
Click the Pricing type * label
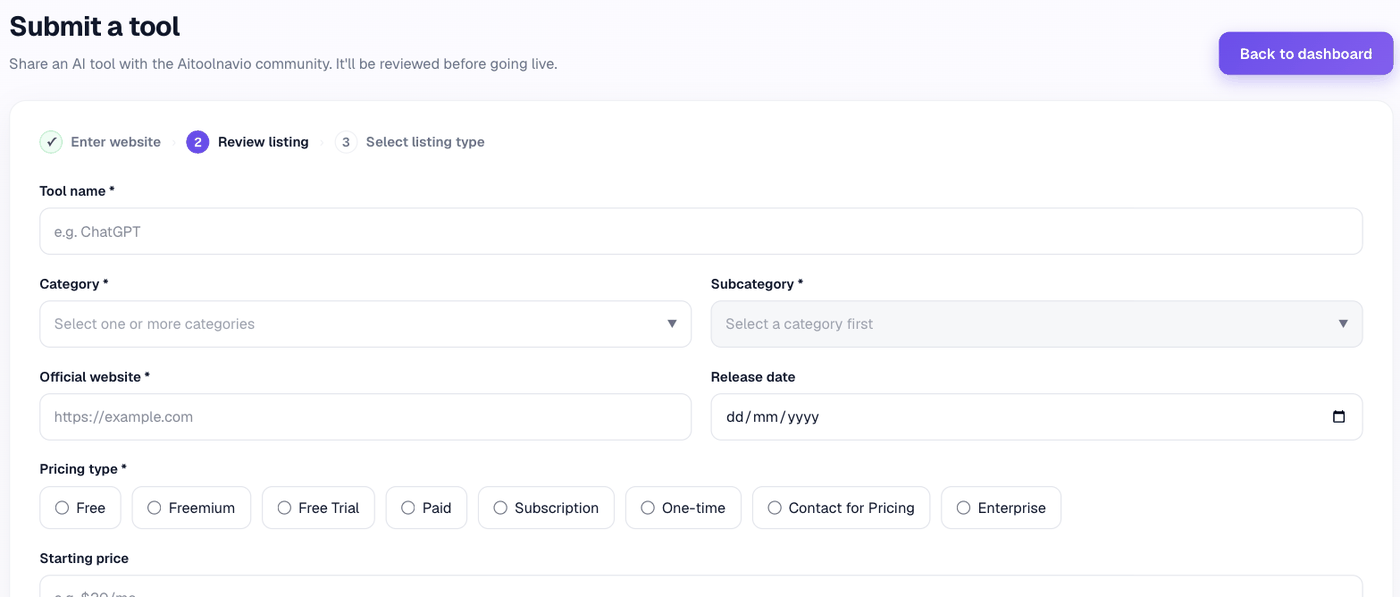(x=84, y=469)
